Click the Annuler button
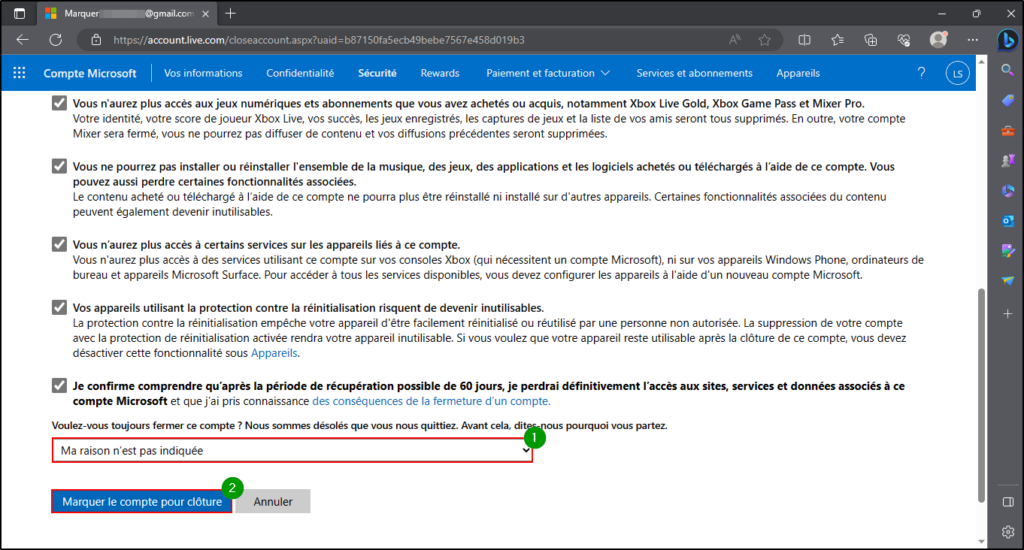 [x=273, y=502]
